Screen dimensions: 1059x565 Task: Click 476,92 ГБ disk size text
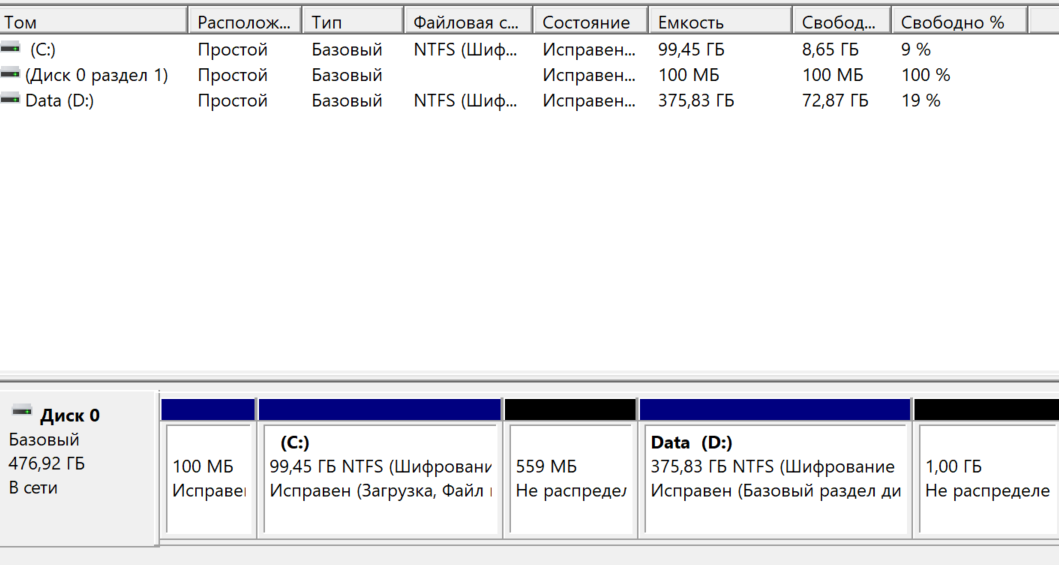[x=47, y=464]
